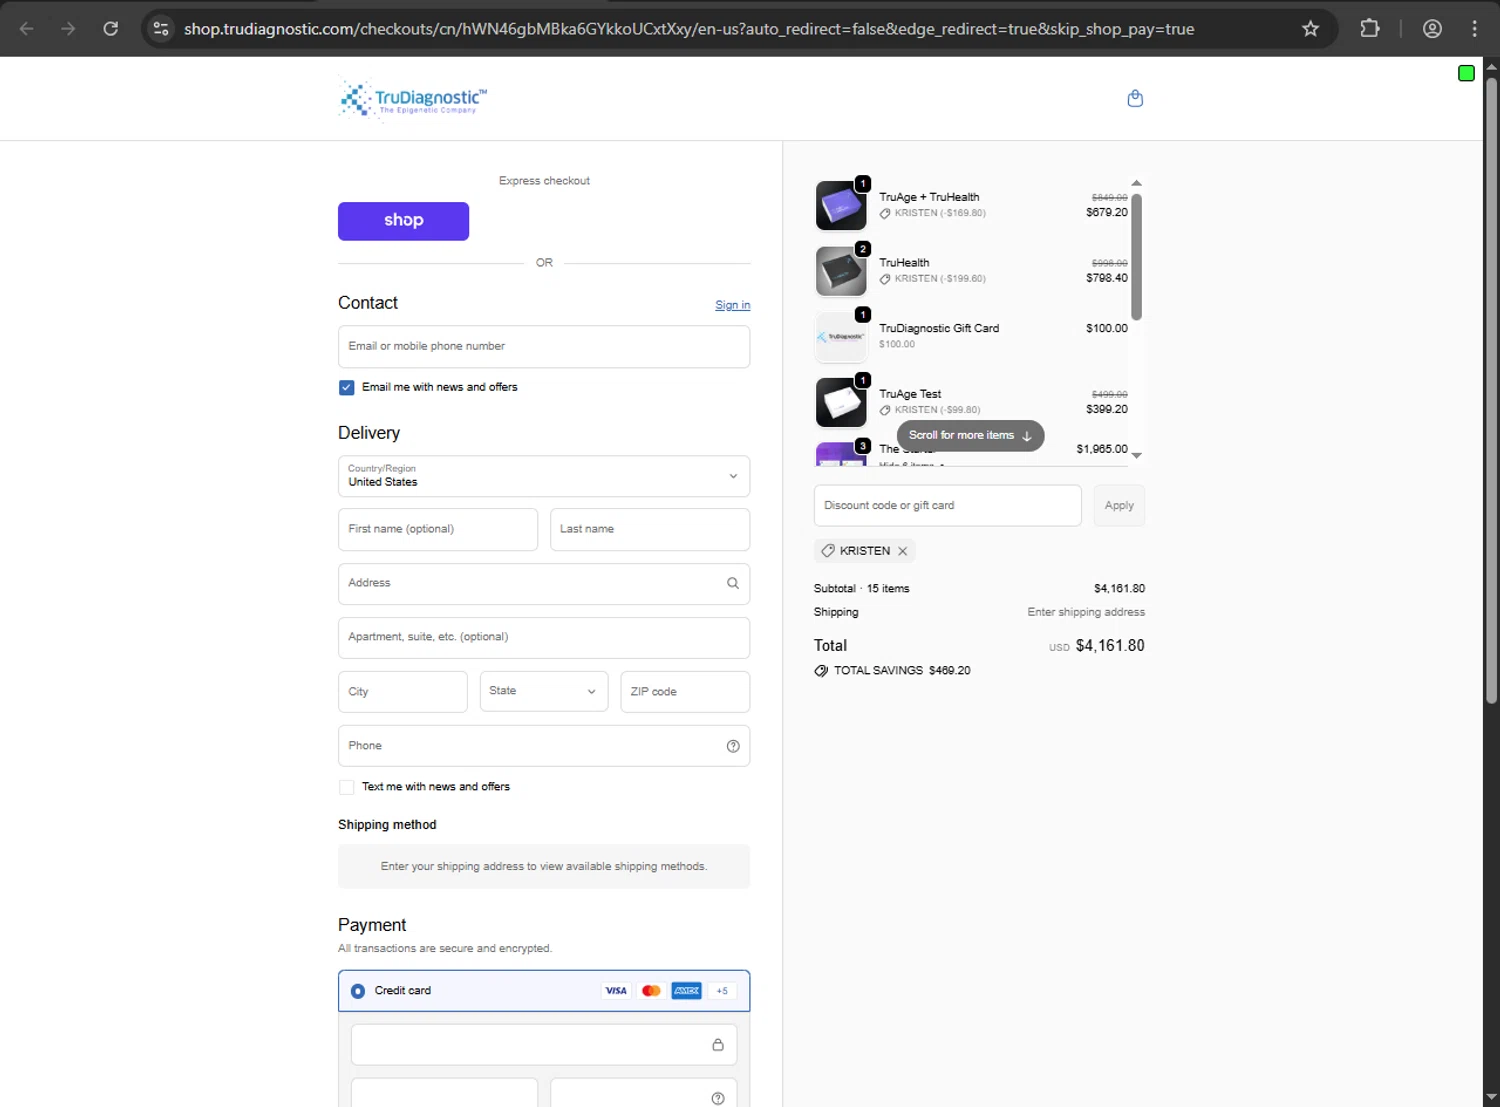Click the security code help icon
The image size is (1500, 1107).
[x=718, y=1098]
